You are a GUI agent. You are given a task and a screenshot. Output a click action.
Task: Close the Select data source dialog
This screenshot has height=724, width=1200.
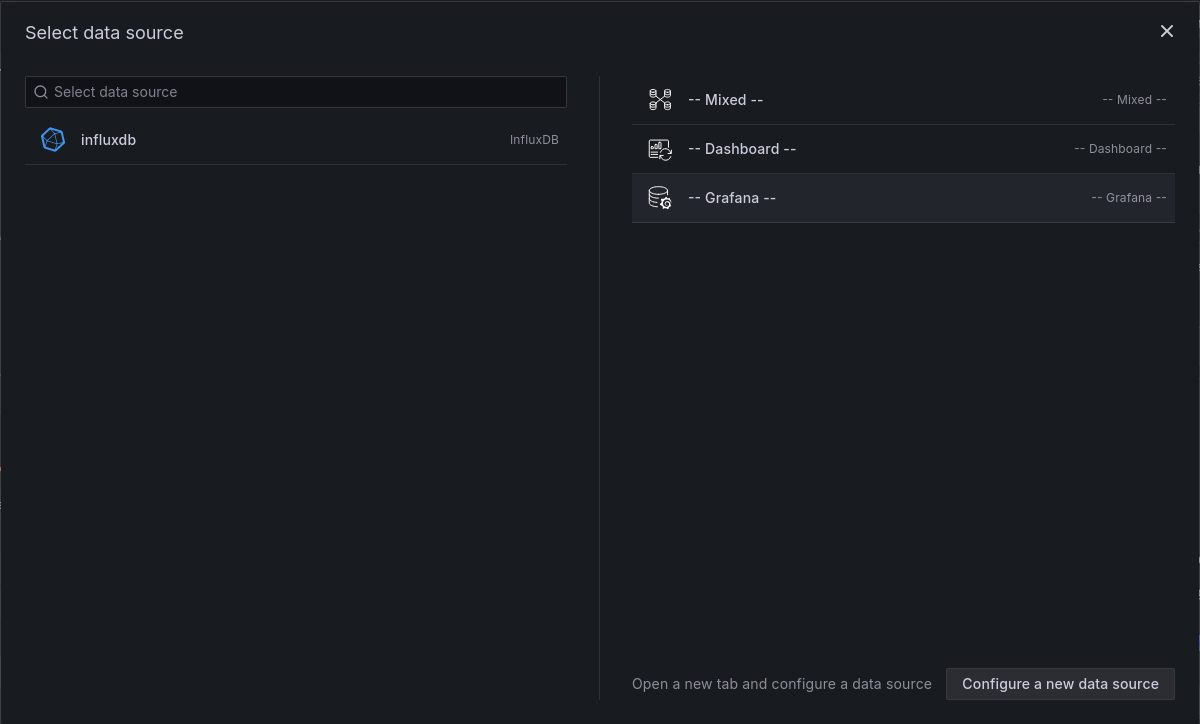[1167, 31]
